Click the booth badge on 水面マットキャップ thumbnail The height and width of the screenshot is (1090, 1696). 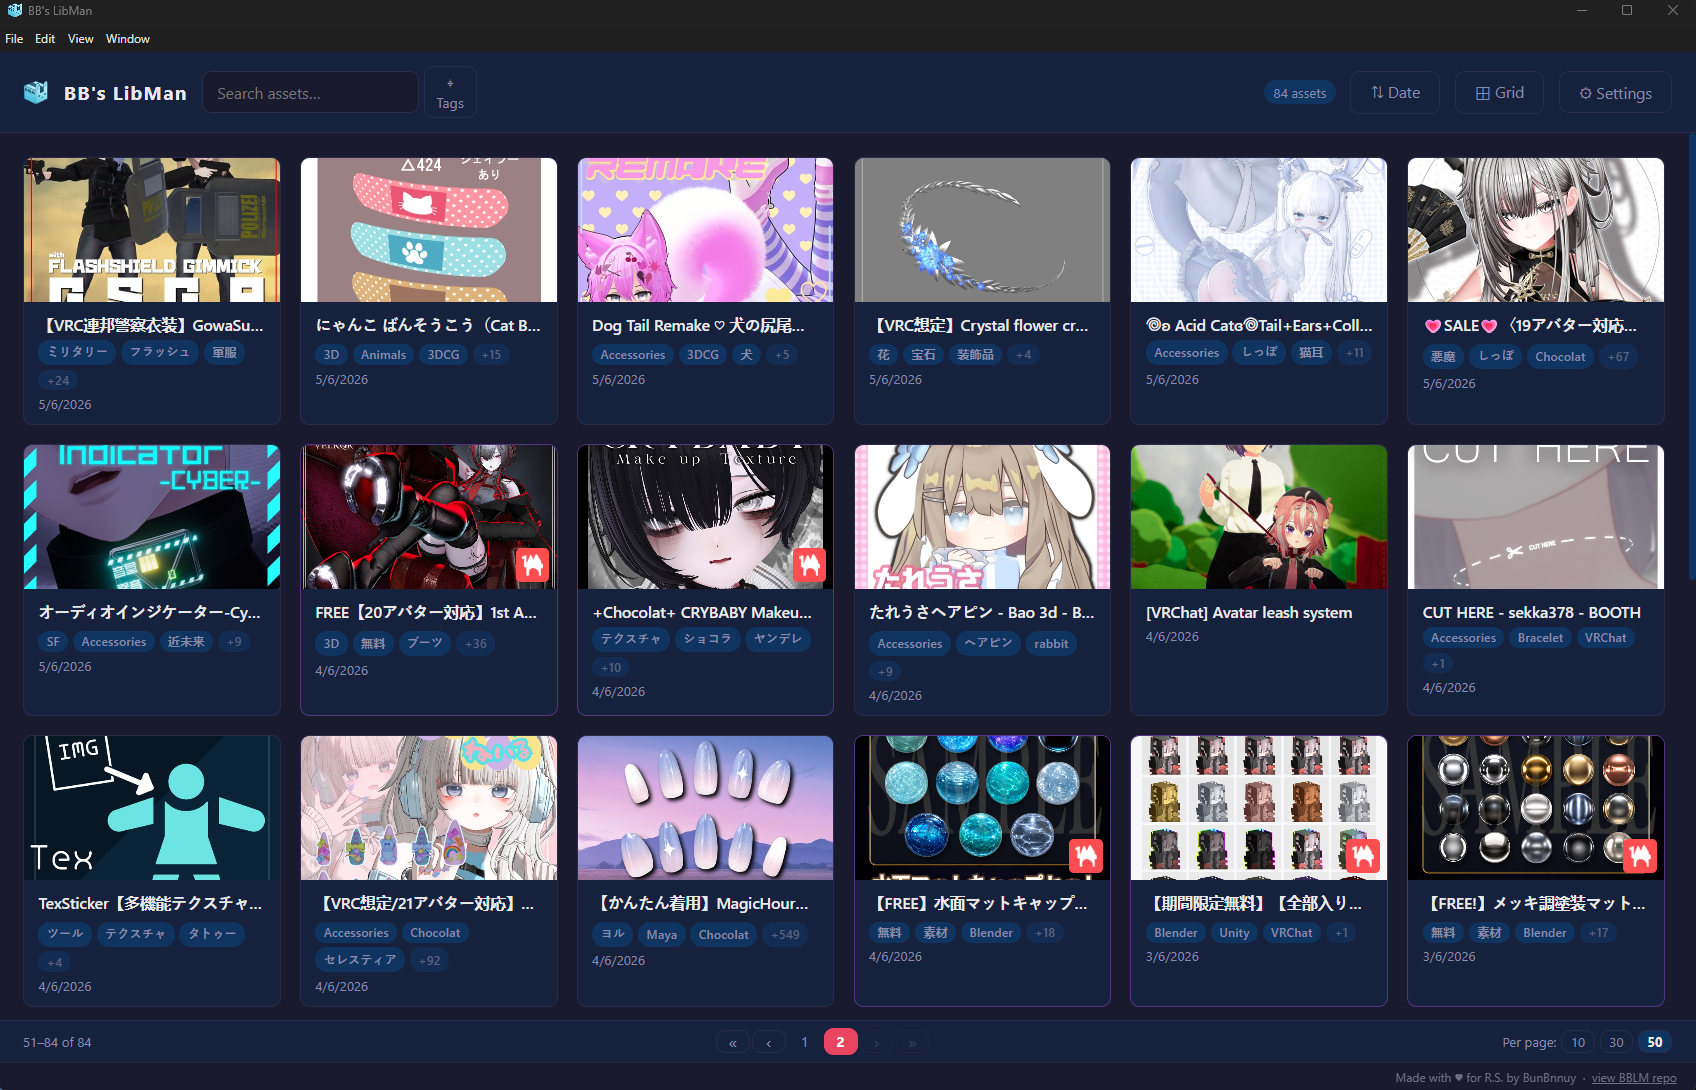1086,856
